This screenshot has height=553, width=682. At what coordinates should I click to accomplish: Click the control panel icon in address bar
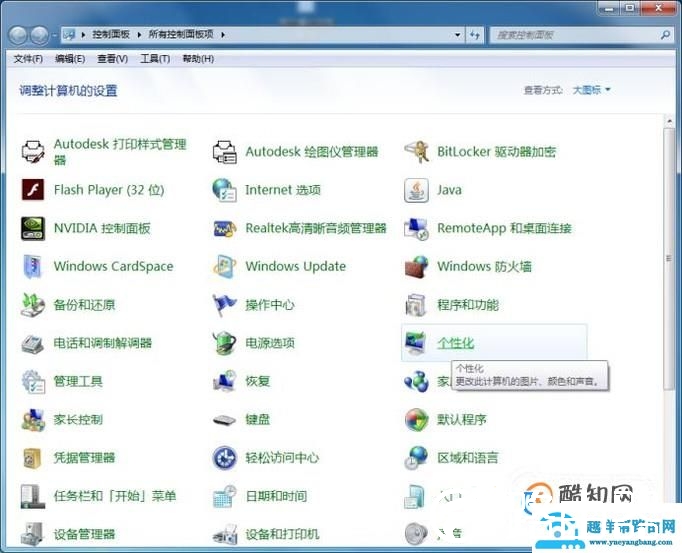(x=69, y=34)
